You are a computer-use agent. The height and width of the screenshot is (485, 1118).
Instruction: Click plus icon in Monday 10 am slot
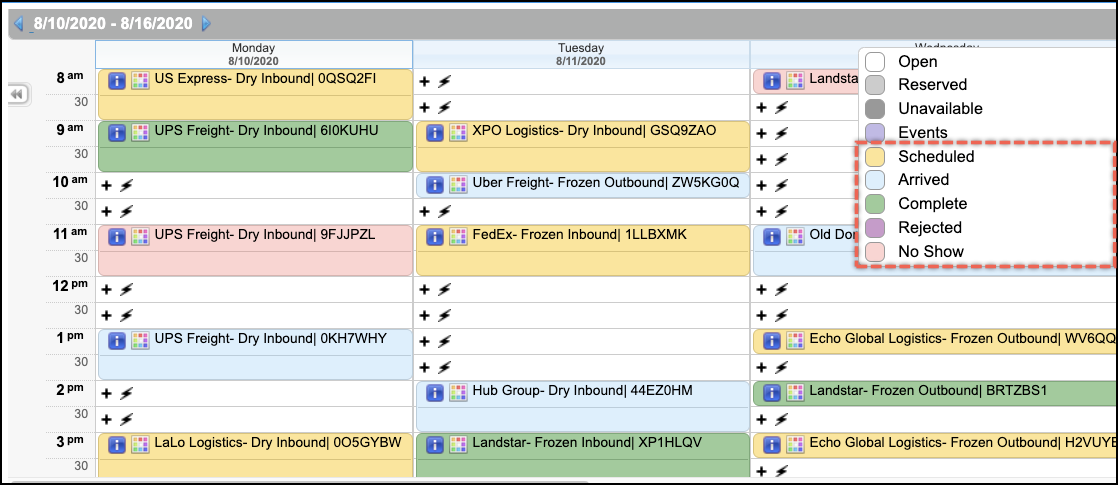[x=107, y=185]
